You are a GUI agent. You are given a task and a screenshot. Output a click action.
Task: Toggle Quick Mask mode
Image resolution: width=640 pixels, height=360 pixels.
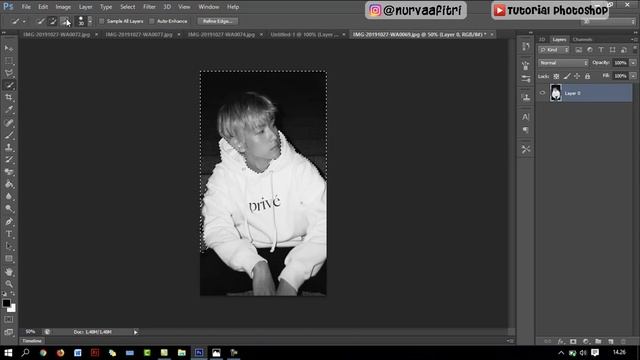(x=9, y=320)
